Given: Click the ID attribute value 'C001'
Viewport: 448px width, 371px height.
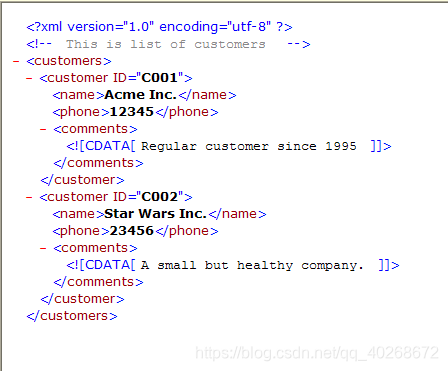Looking at the screenshot, I should click(x=160, y=78).
